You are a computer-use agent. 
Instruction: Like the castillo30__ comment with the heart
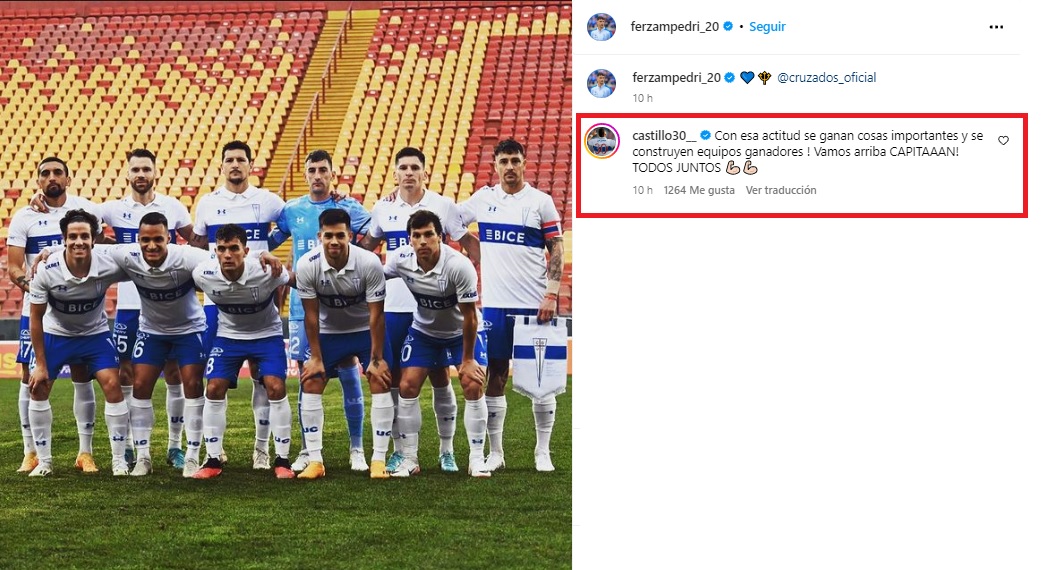click(x=1003, y=140)
